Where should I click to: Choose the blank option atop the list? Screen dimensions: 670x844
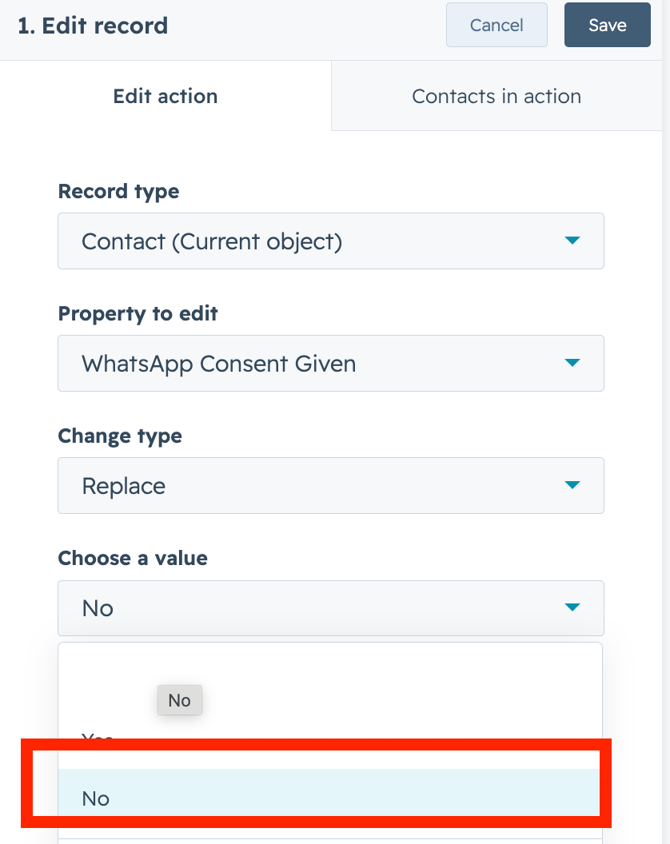point(330,672)
